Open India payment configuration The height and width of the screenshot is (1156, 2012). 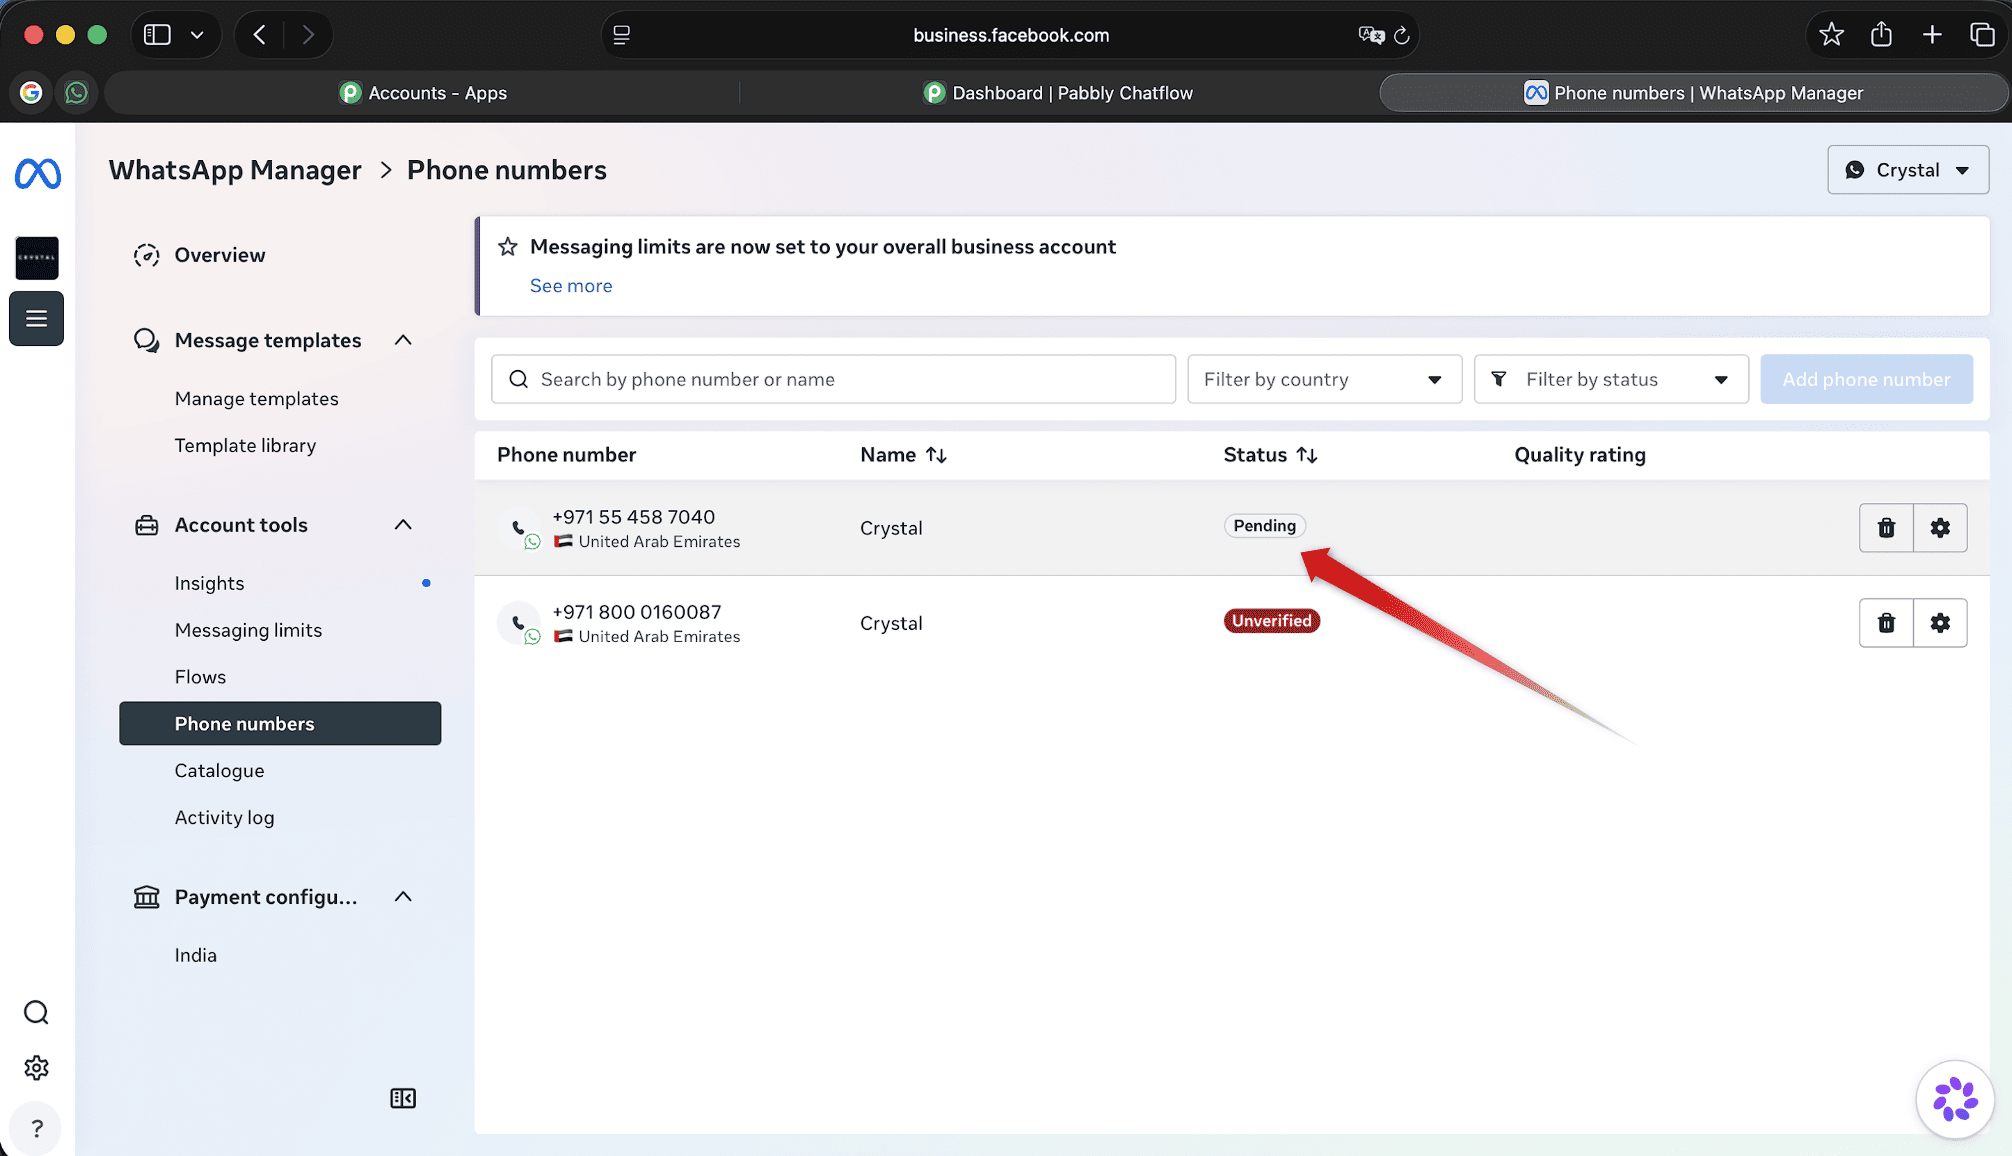pyautogui.click(x=195, y=955)
